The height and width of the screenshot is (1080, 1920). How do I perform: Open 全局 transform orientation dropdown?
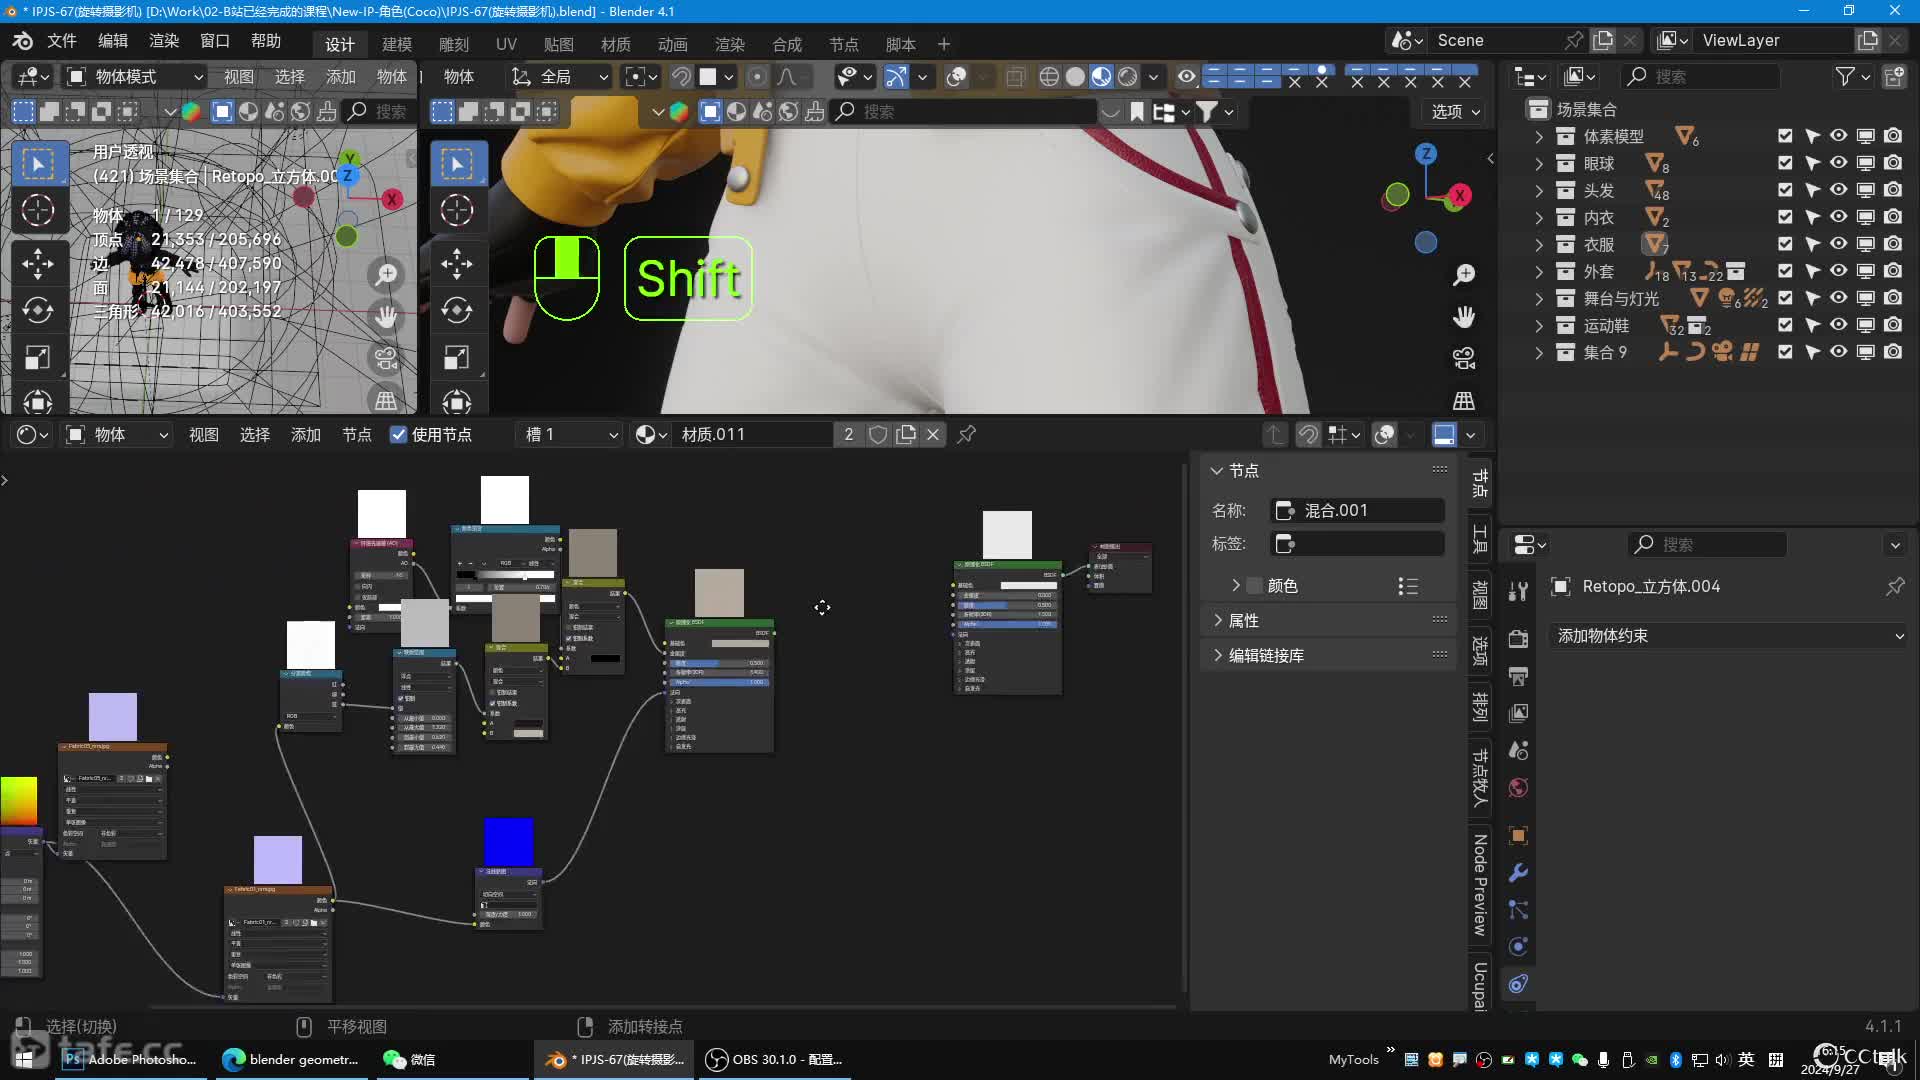point(560,77)
